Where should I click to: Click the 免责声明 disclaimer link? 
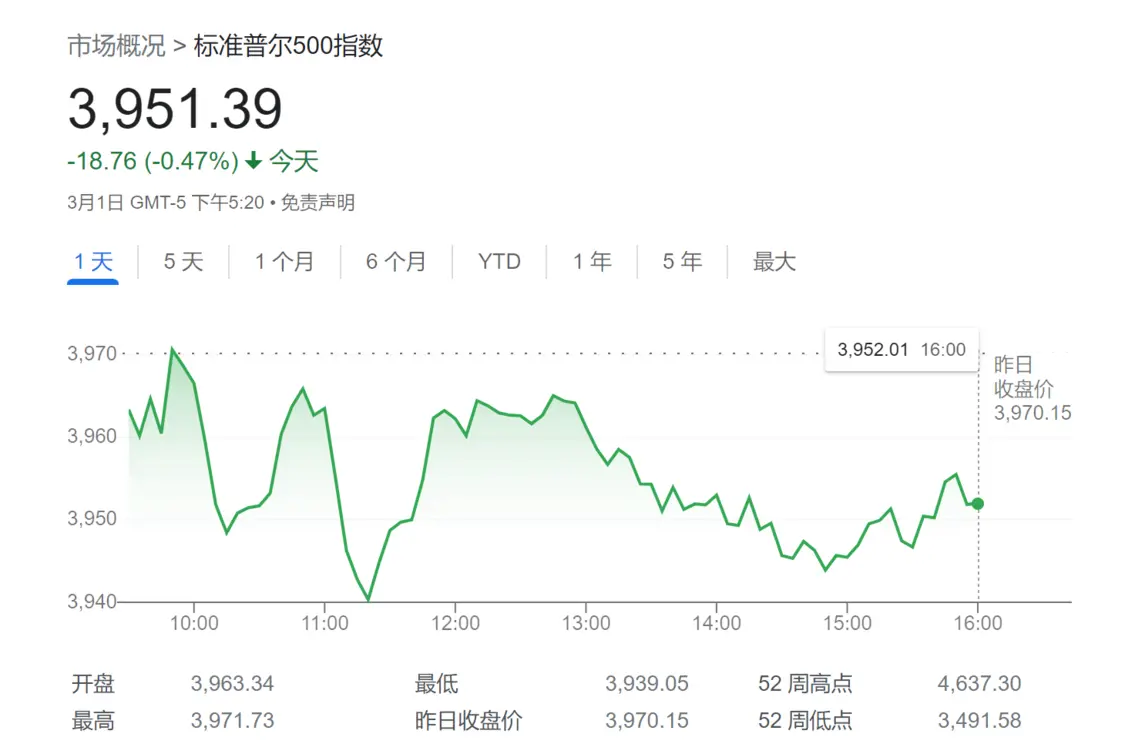pos(317,203)
